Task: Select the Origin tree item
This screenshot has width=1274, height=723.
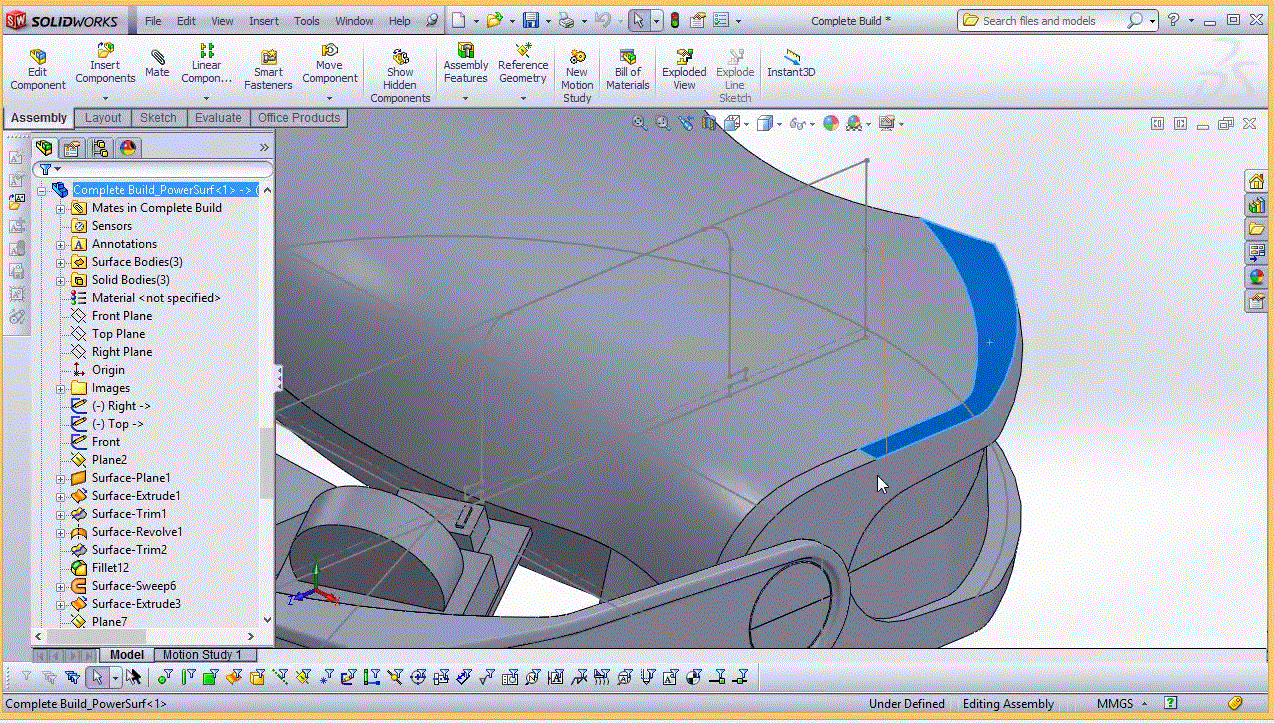Action: point(108,370)
